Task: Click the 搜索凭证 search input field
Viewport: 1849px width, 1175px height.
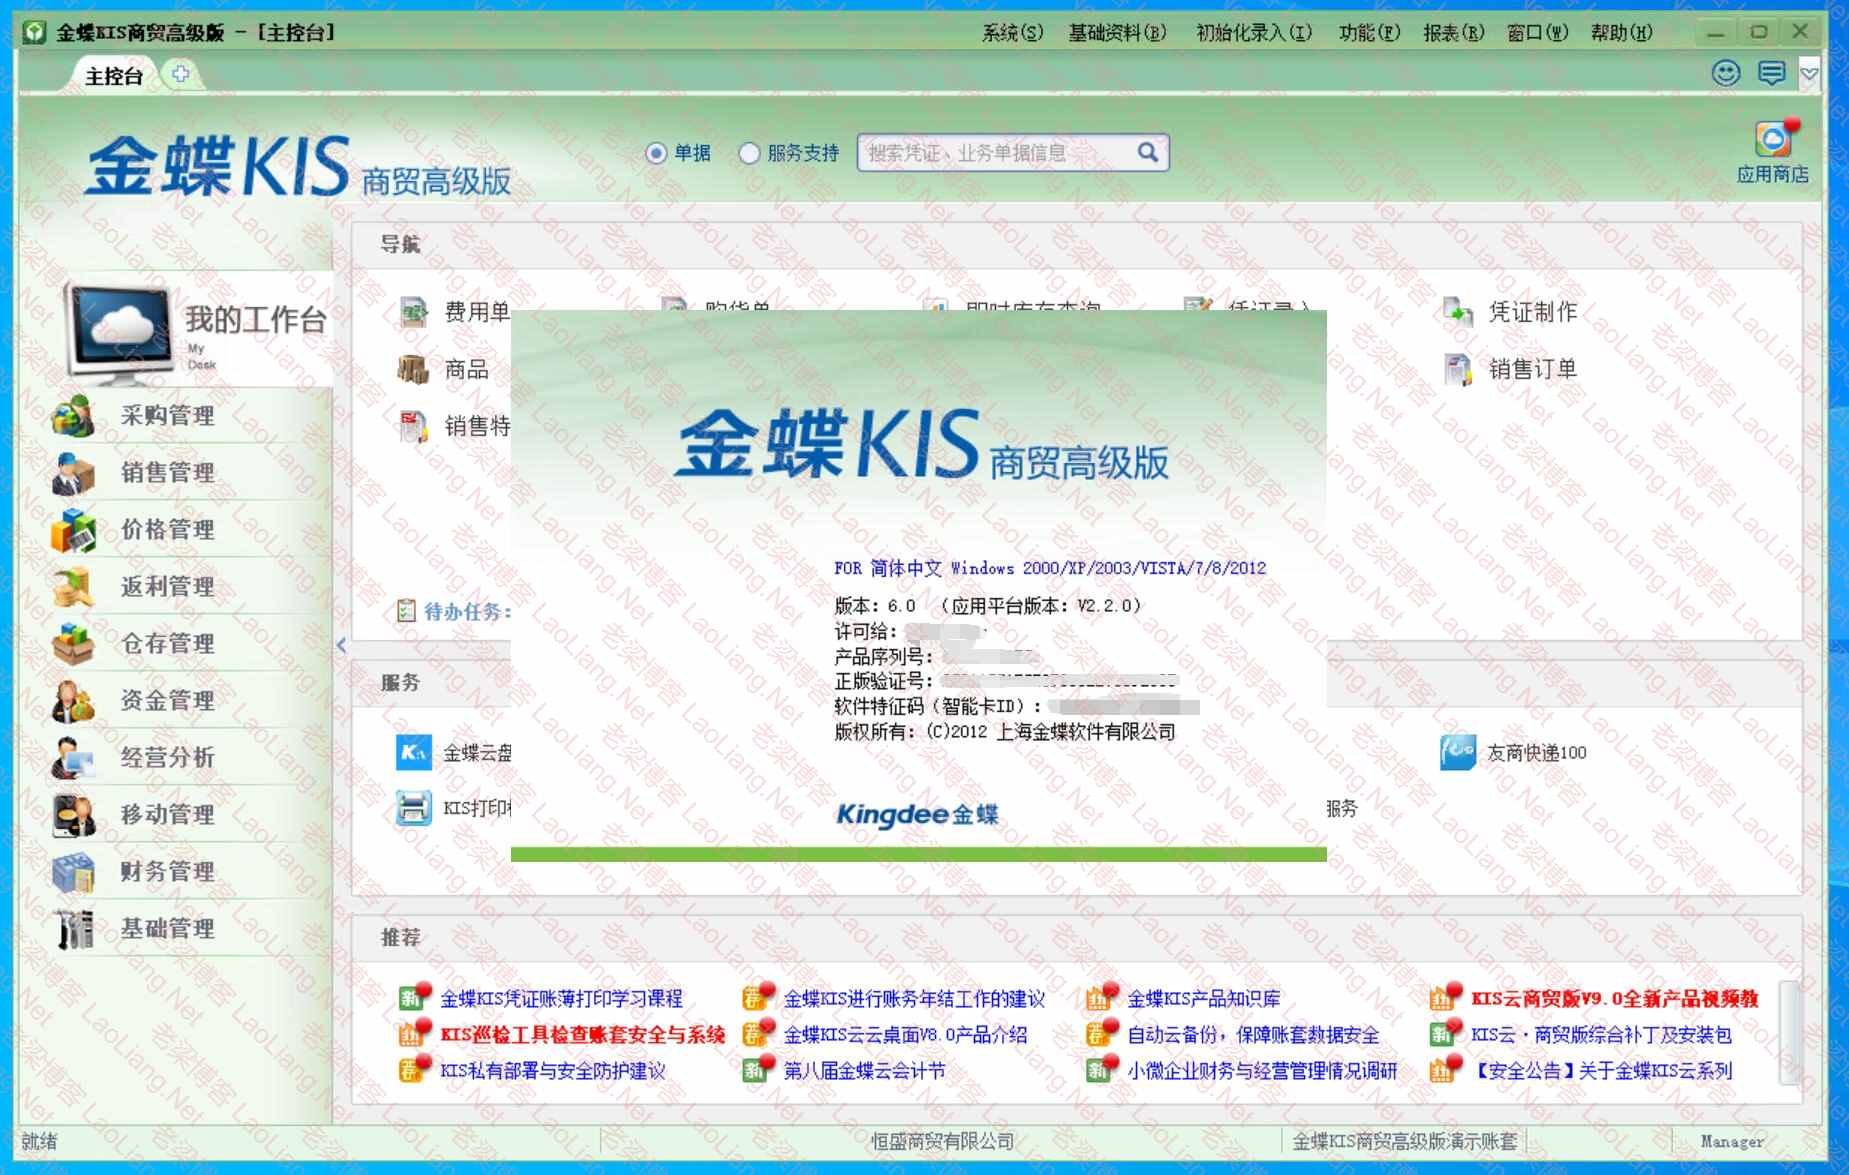Action: [995, 153]
